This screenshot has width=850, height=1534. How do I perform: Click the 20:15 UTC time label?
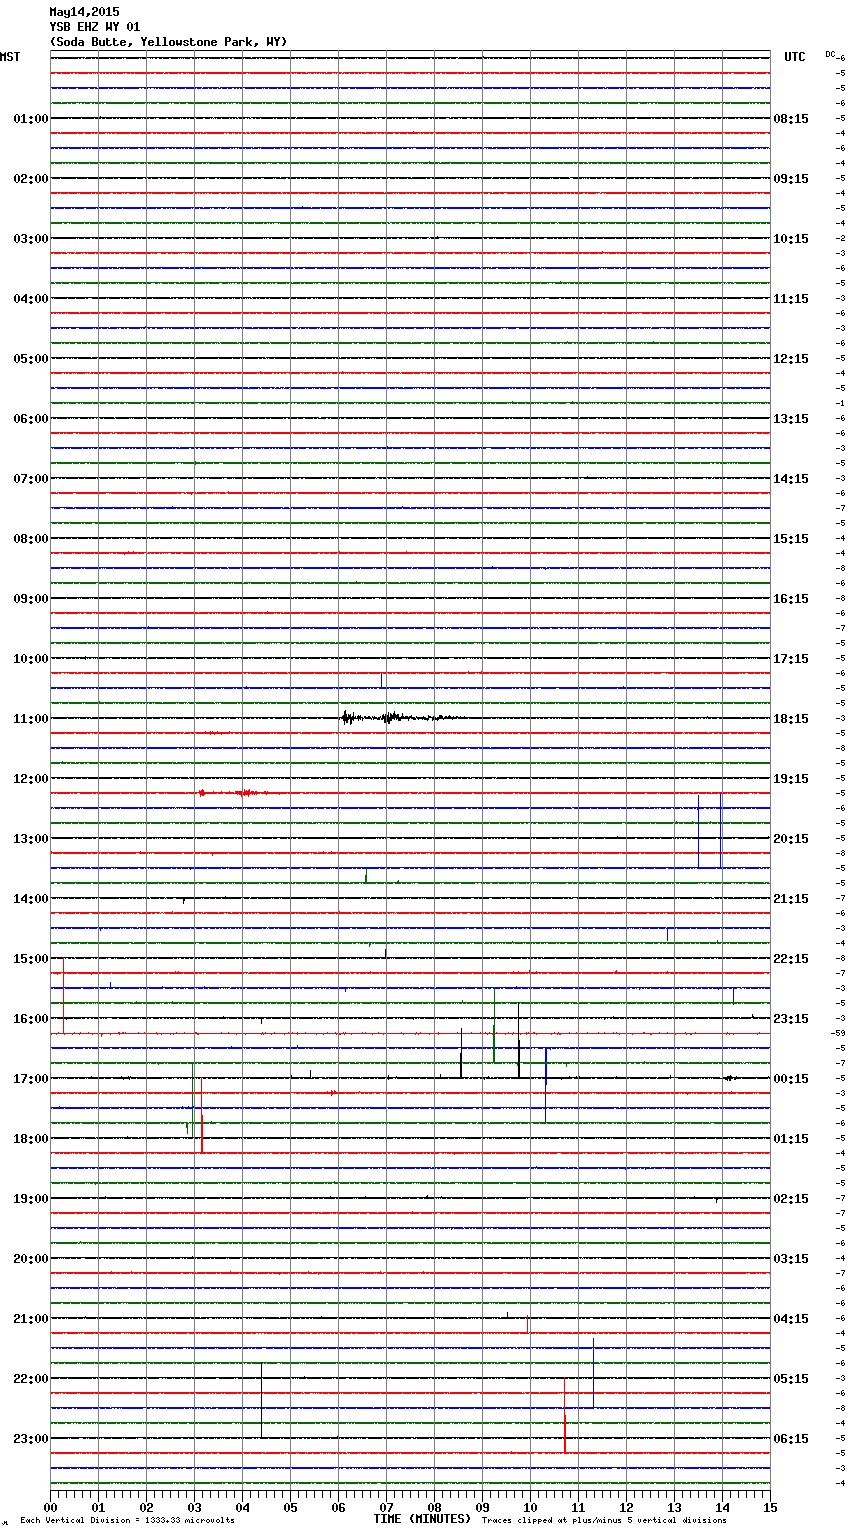pos(791,839)
